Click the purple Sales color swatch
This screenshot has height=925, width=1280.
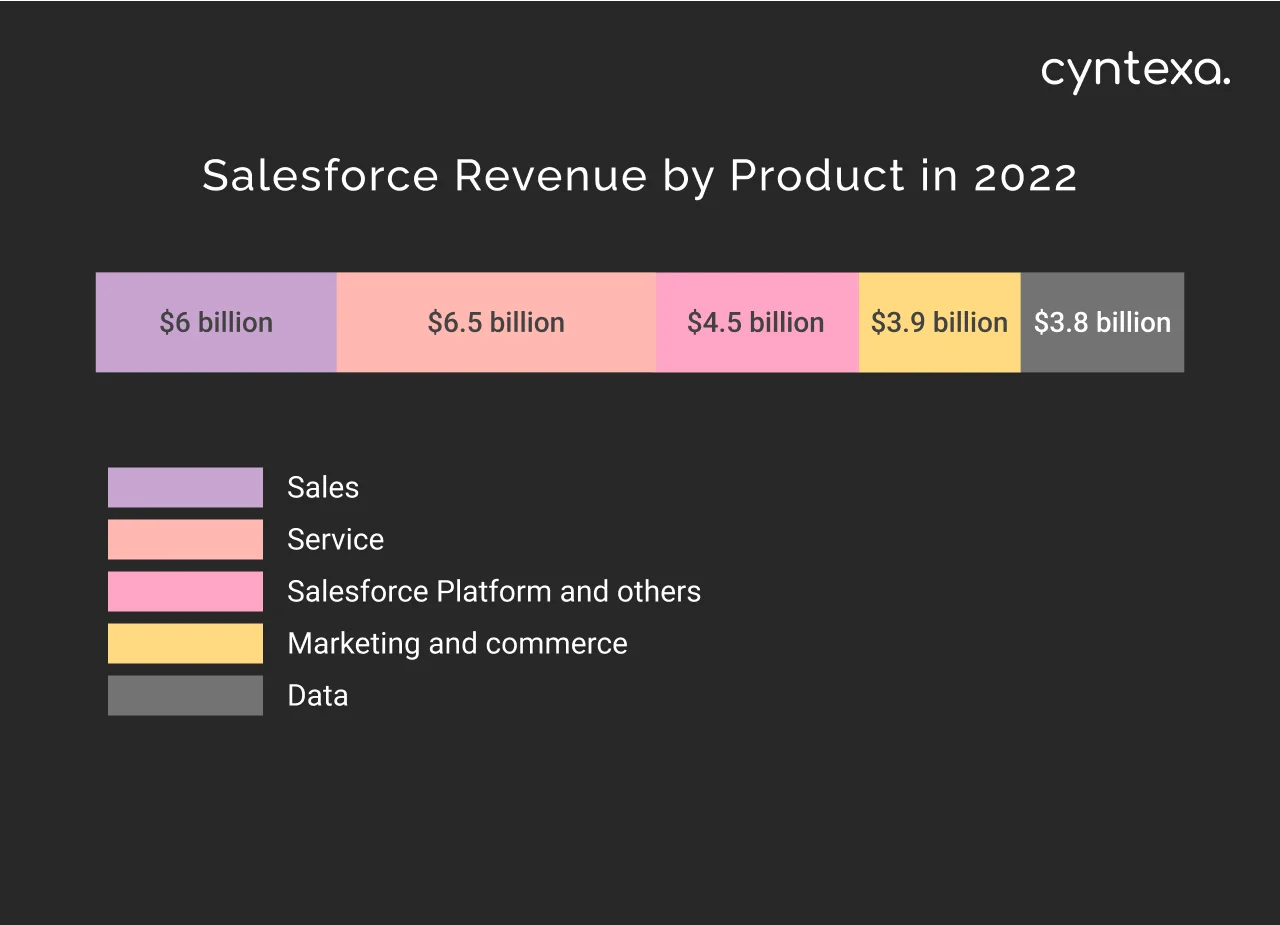pyautogui.click(x=185, y=487)
